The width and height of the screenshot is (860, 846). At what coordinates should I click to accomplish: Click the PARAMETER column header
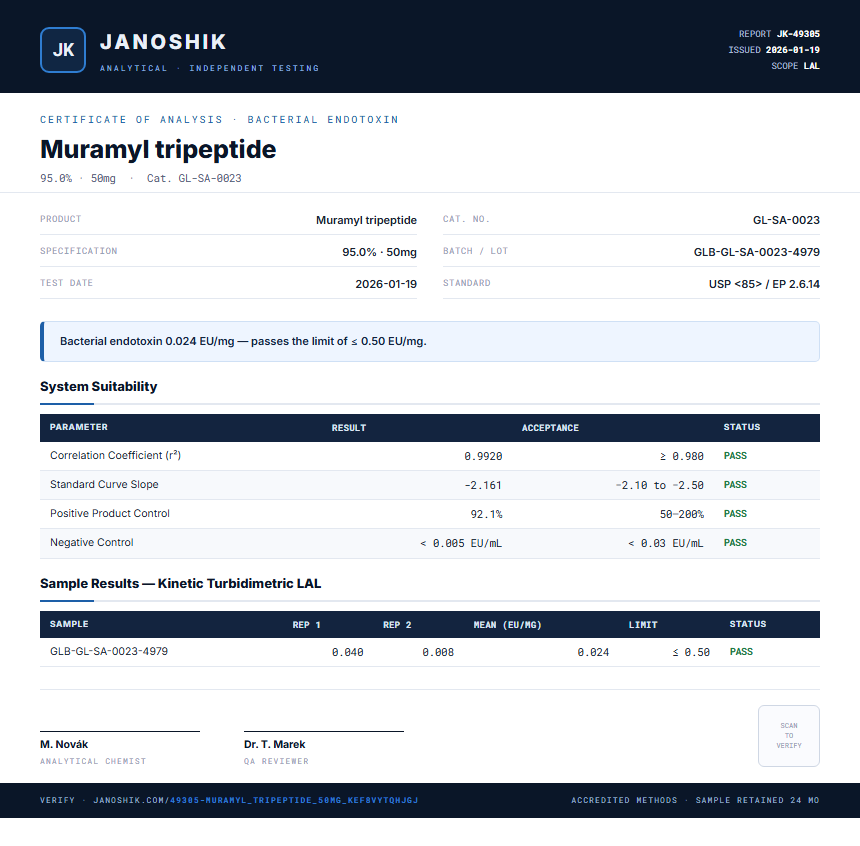(x=78, y=427)
